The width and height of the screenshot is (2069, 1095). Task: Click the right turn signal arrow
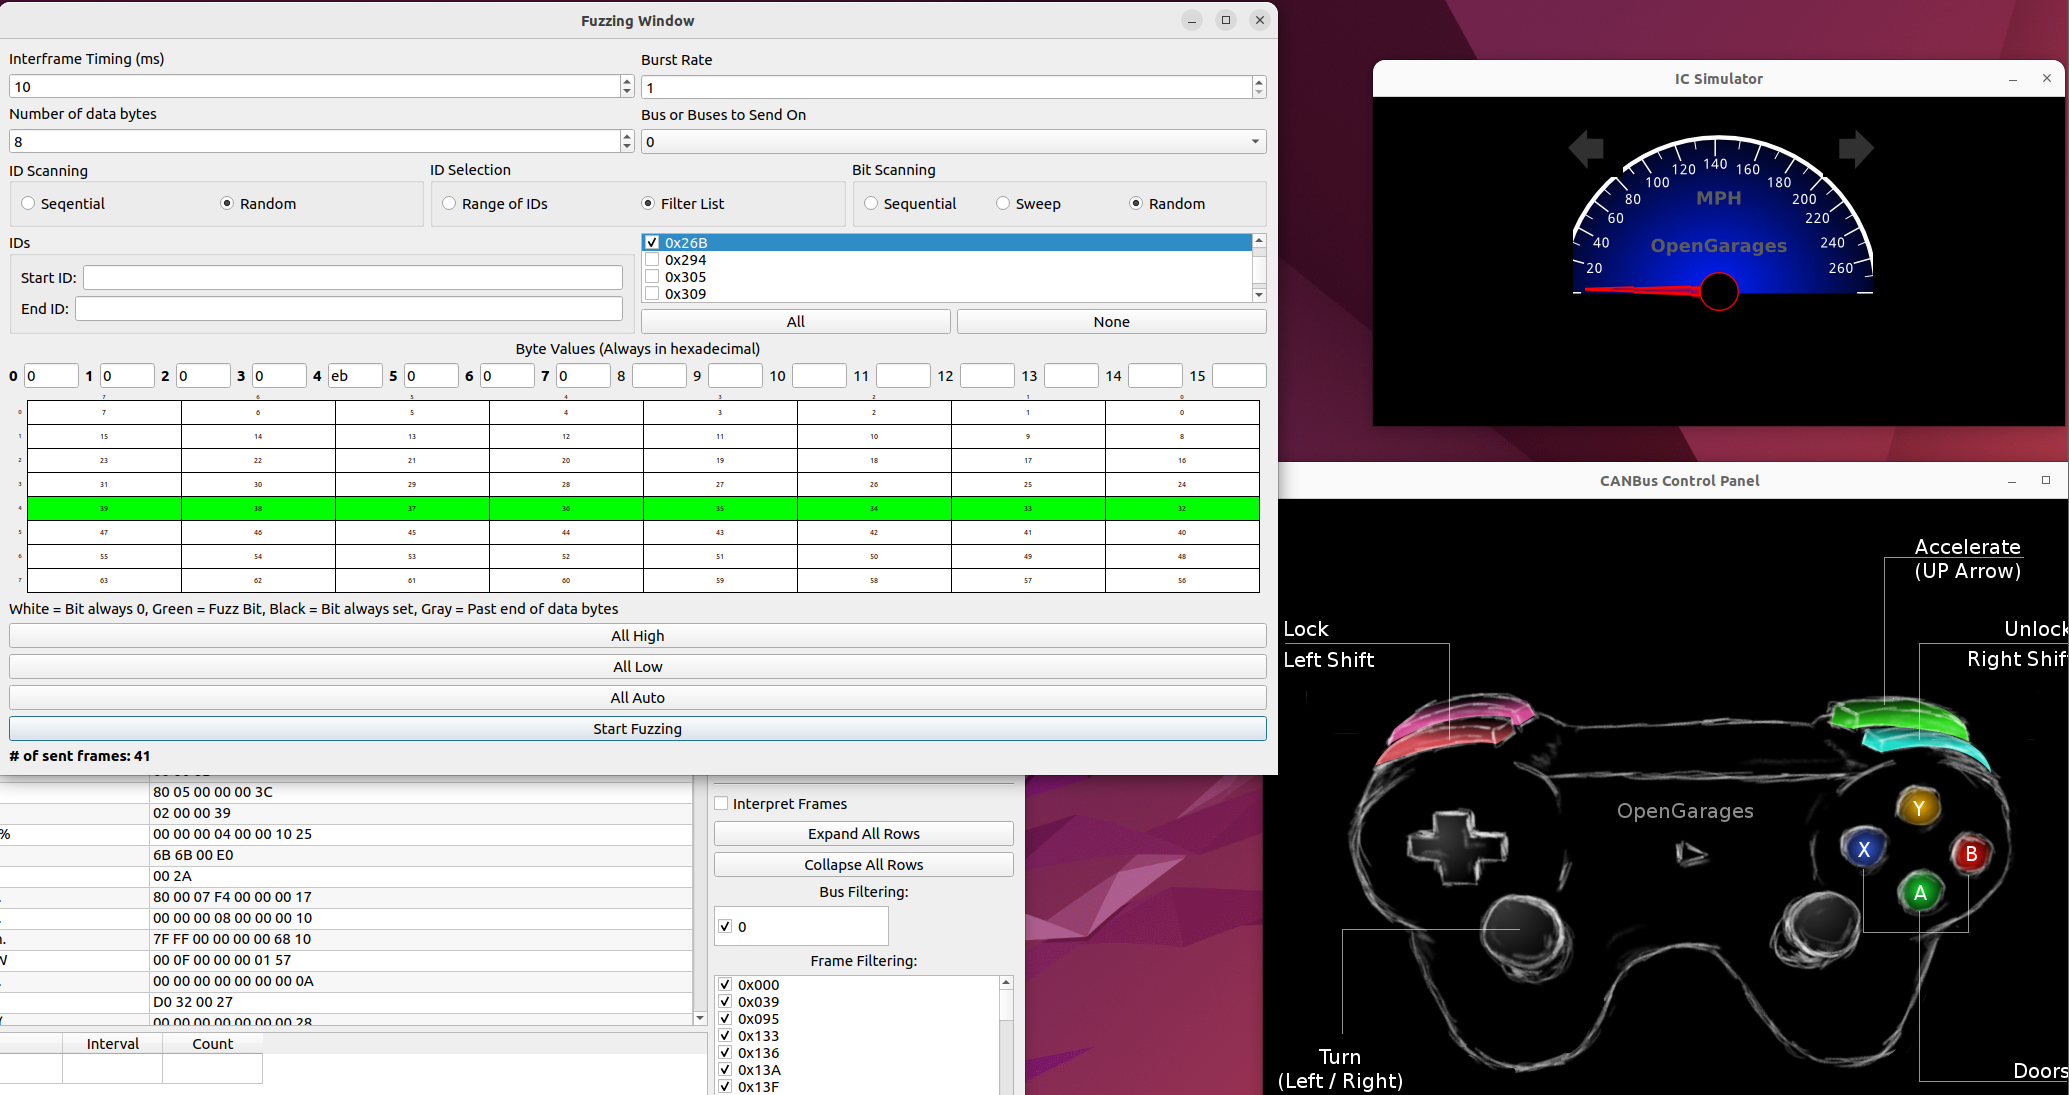(1855, 149)
